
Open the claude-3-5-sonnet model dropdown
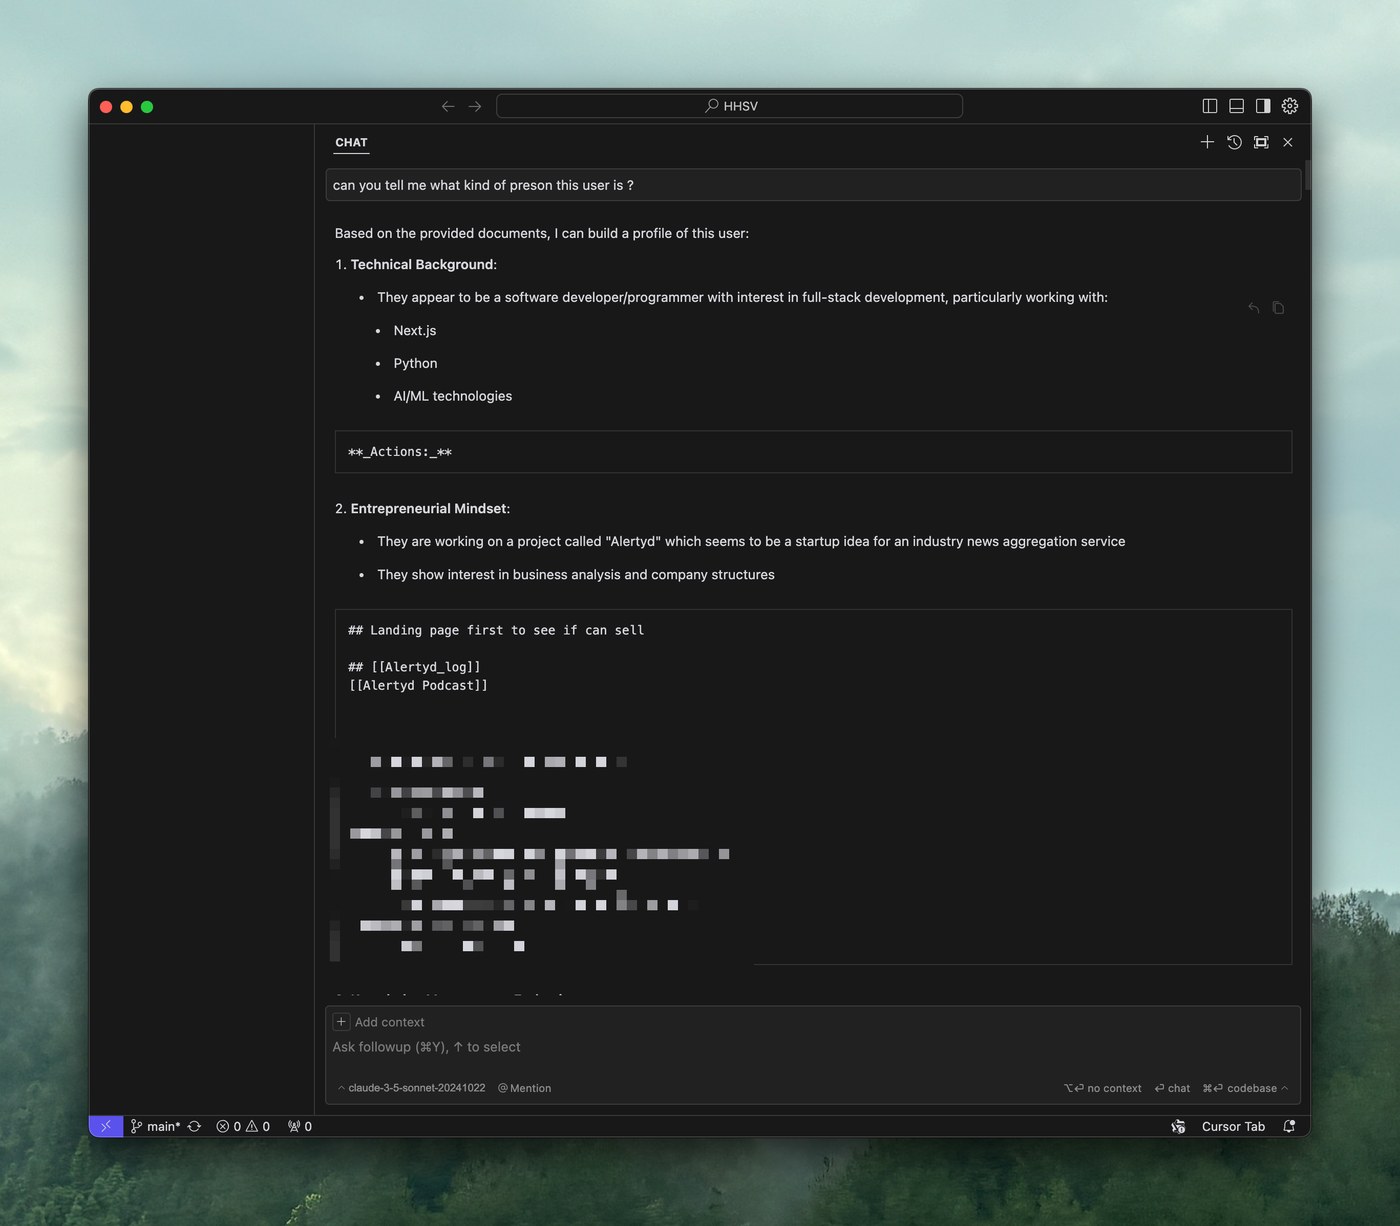[x=411, y=1088]
